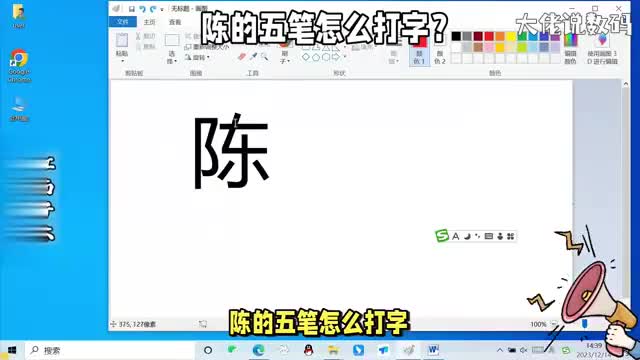Click the Sogou S logo on IME toolbar
This screenshot has height=360, width=640.
click(442, 236)
